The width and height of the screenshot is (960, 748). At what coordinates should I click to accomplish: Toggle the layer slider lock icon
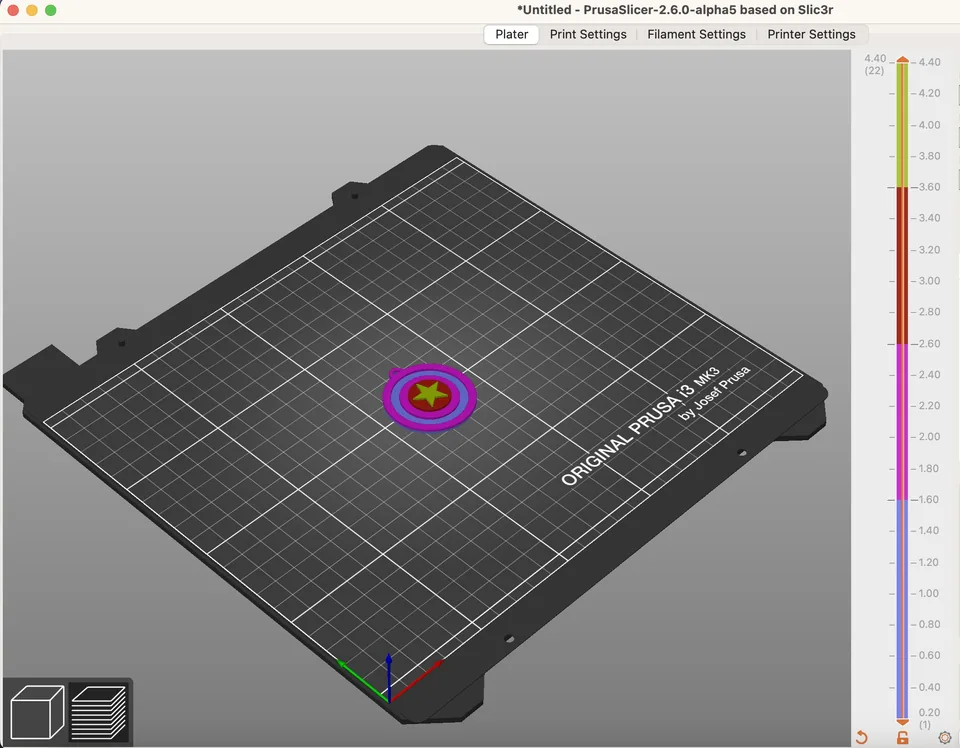point(902,737)
